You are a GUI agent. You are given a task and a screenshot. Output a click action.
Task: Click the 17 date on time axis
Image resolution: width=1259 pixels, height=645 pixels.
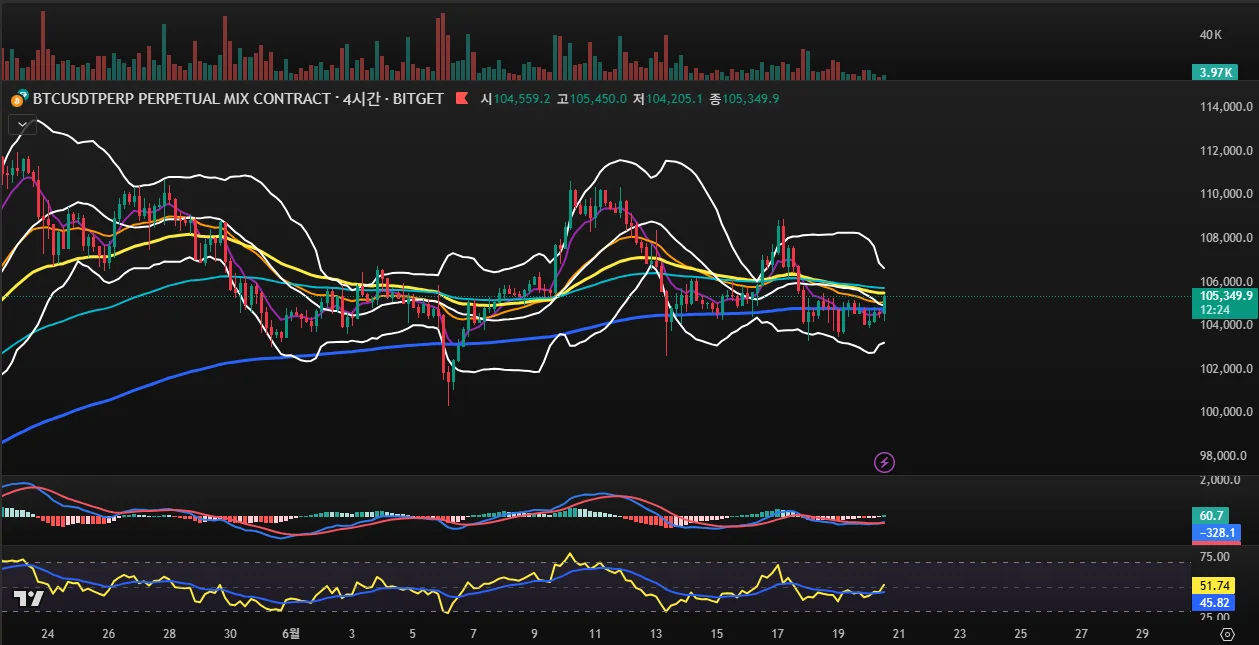coord(777,633)
